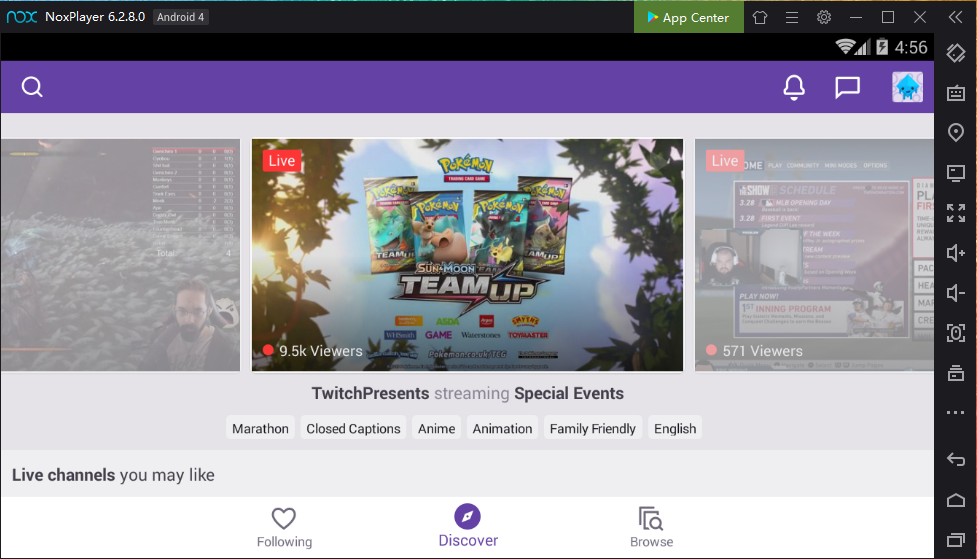Open TwitchPresents channel name
The height and width of the screenshot is (559, 977).
370,394
